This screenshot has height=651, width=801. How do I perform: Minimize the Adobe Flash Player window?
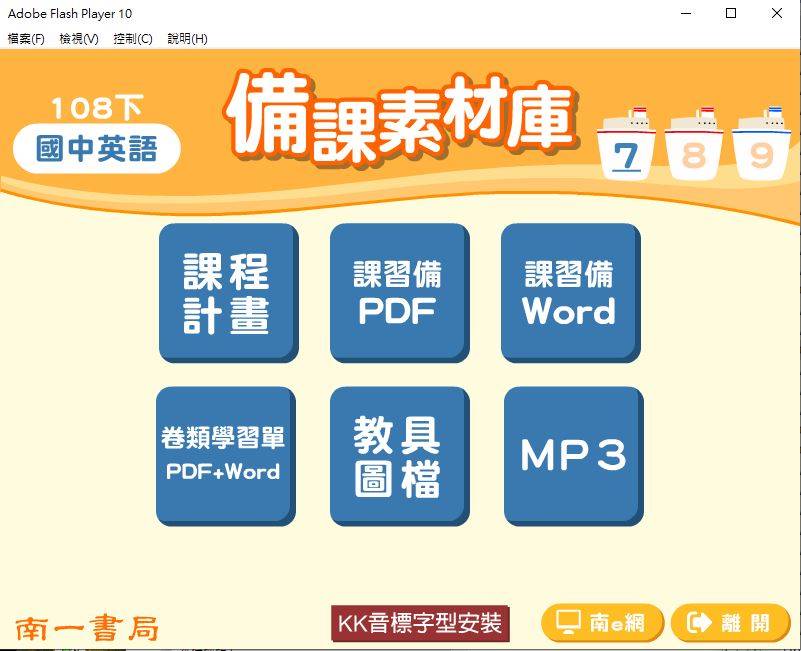point(686,13)
